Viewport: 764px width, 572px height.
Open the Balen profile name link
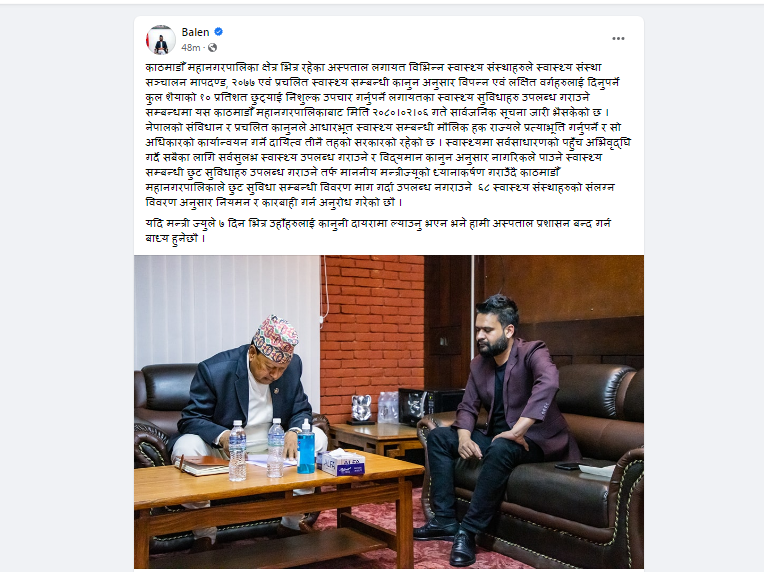(x=195, y=32)
